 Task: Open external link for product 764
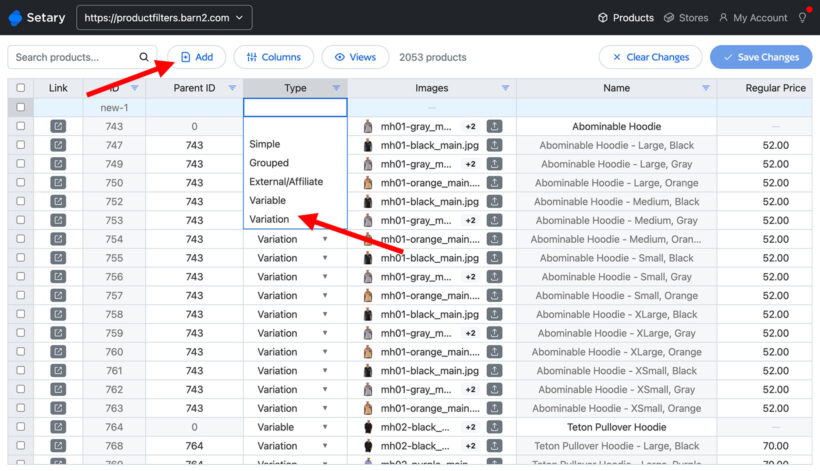58,427
